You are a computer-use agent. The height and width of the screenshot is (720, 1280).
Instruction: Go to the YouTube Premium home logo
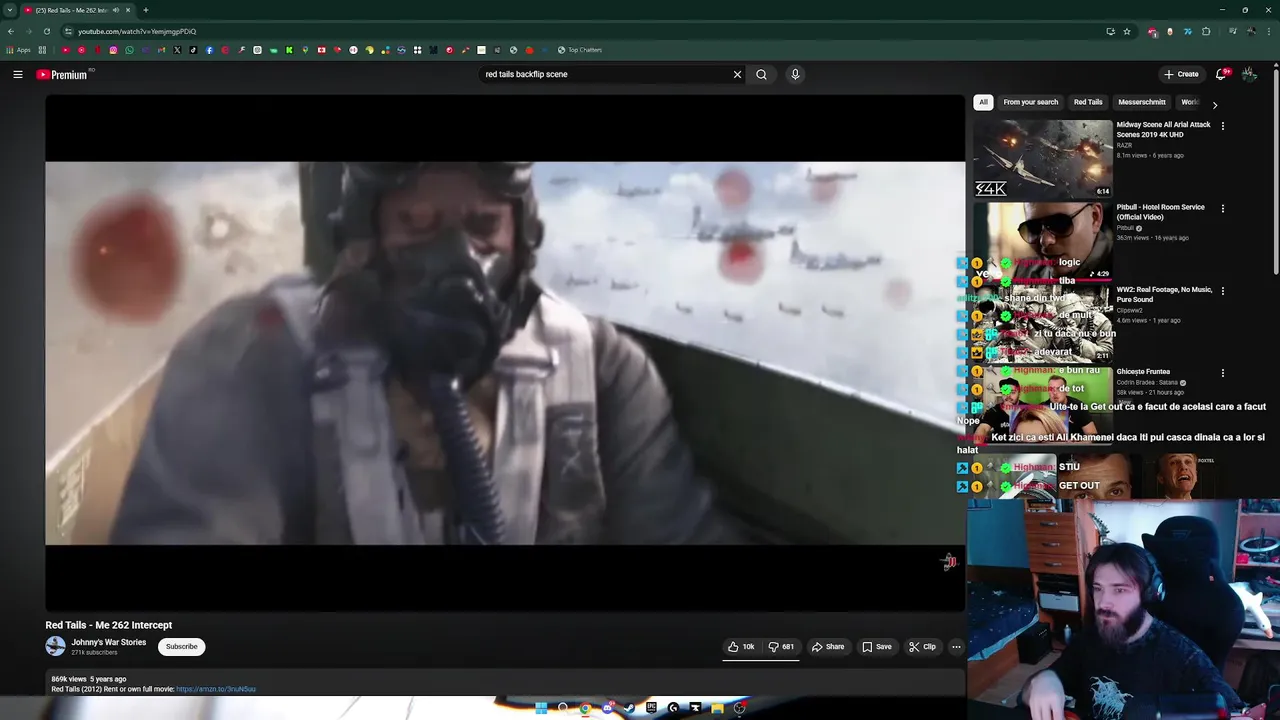tap(64, 74)
